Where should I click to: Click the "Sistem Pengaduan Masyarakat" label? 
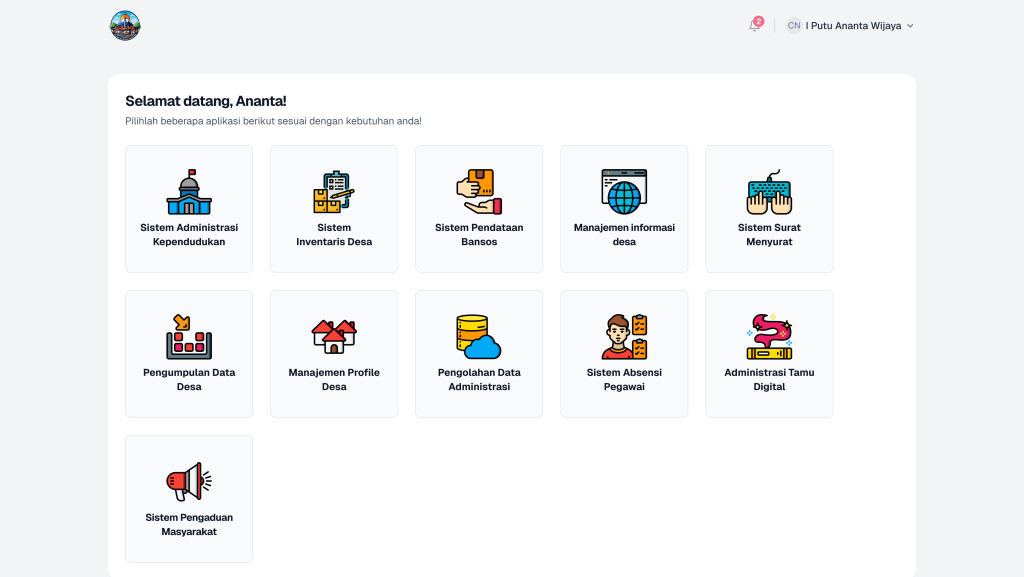pyautogui.click(x=189, y=524)
